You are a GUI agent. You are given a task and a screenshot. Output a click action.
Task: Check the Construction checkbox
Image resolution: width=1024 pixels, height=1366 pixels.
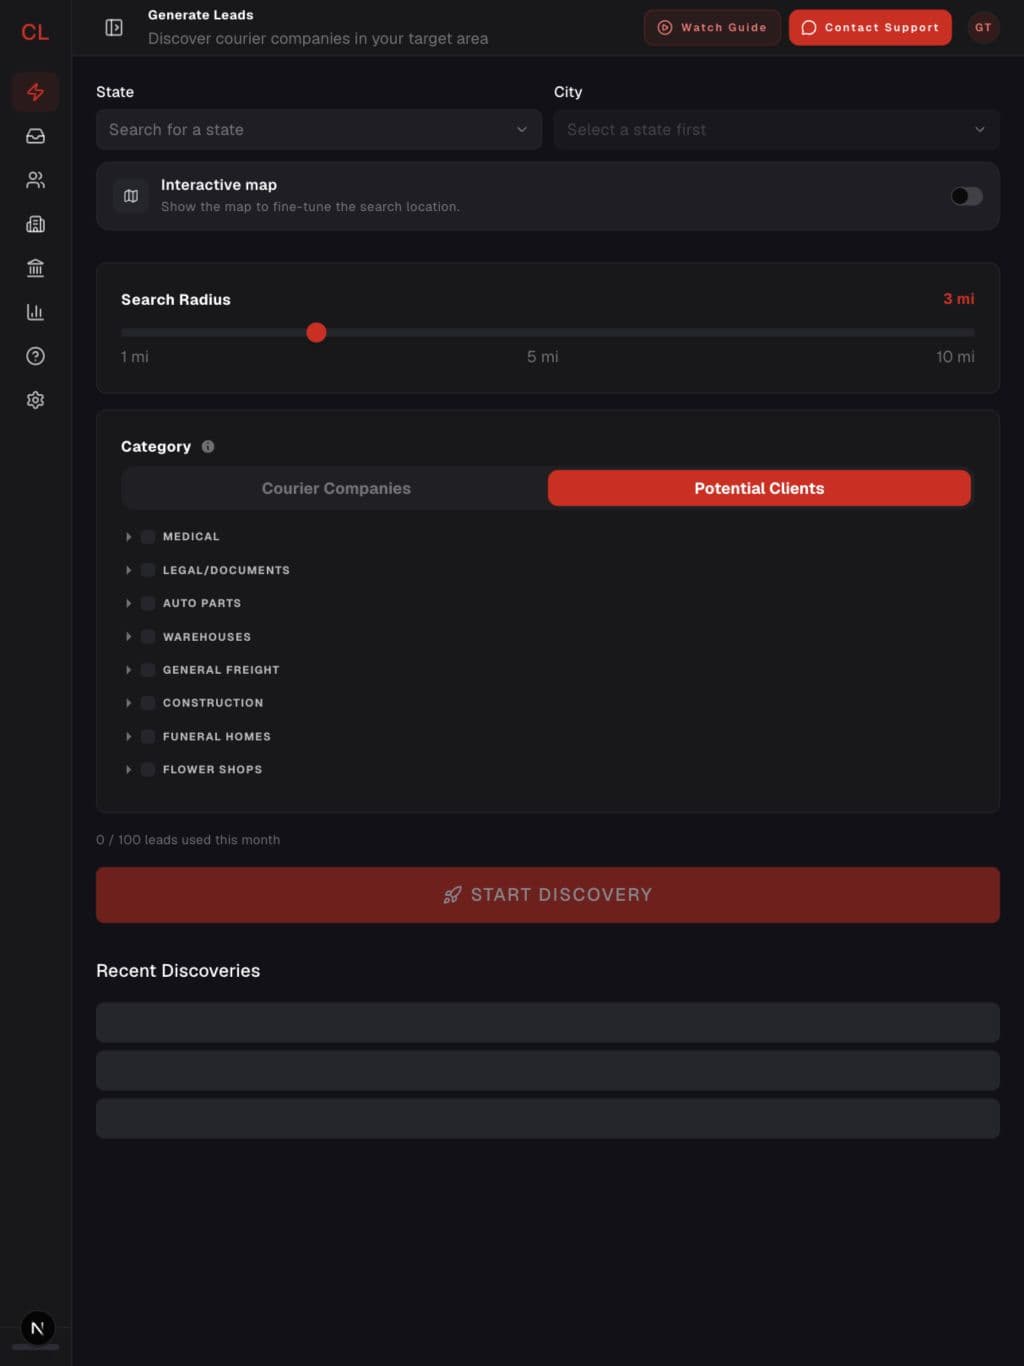point(148,703)
